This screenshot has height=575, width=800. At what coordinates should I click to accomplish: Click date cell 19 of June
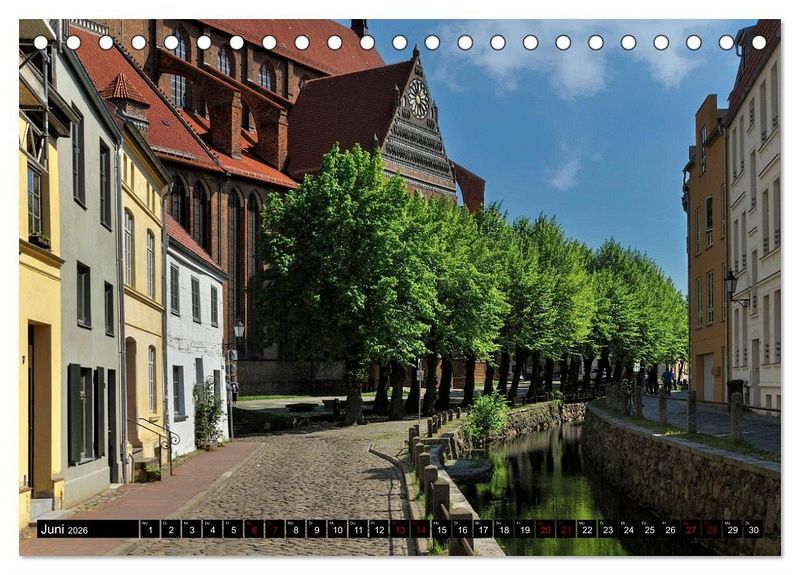[524, 529]
